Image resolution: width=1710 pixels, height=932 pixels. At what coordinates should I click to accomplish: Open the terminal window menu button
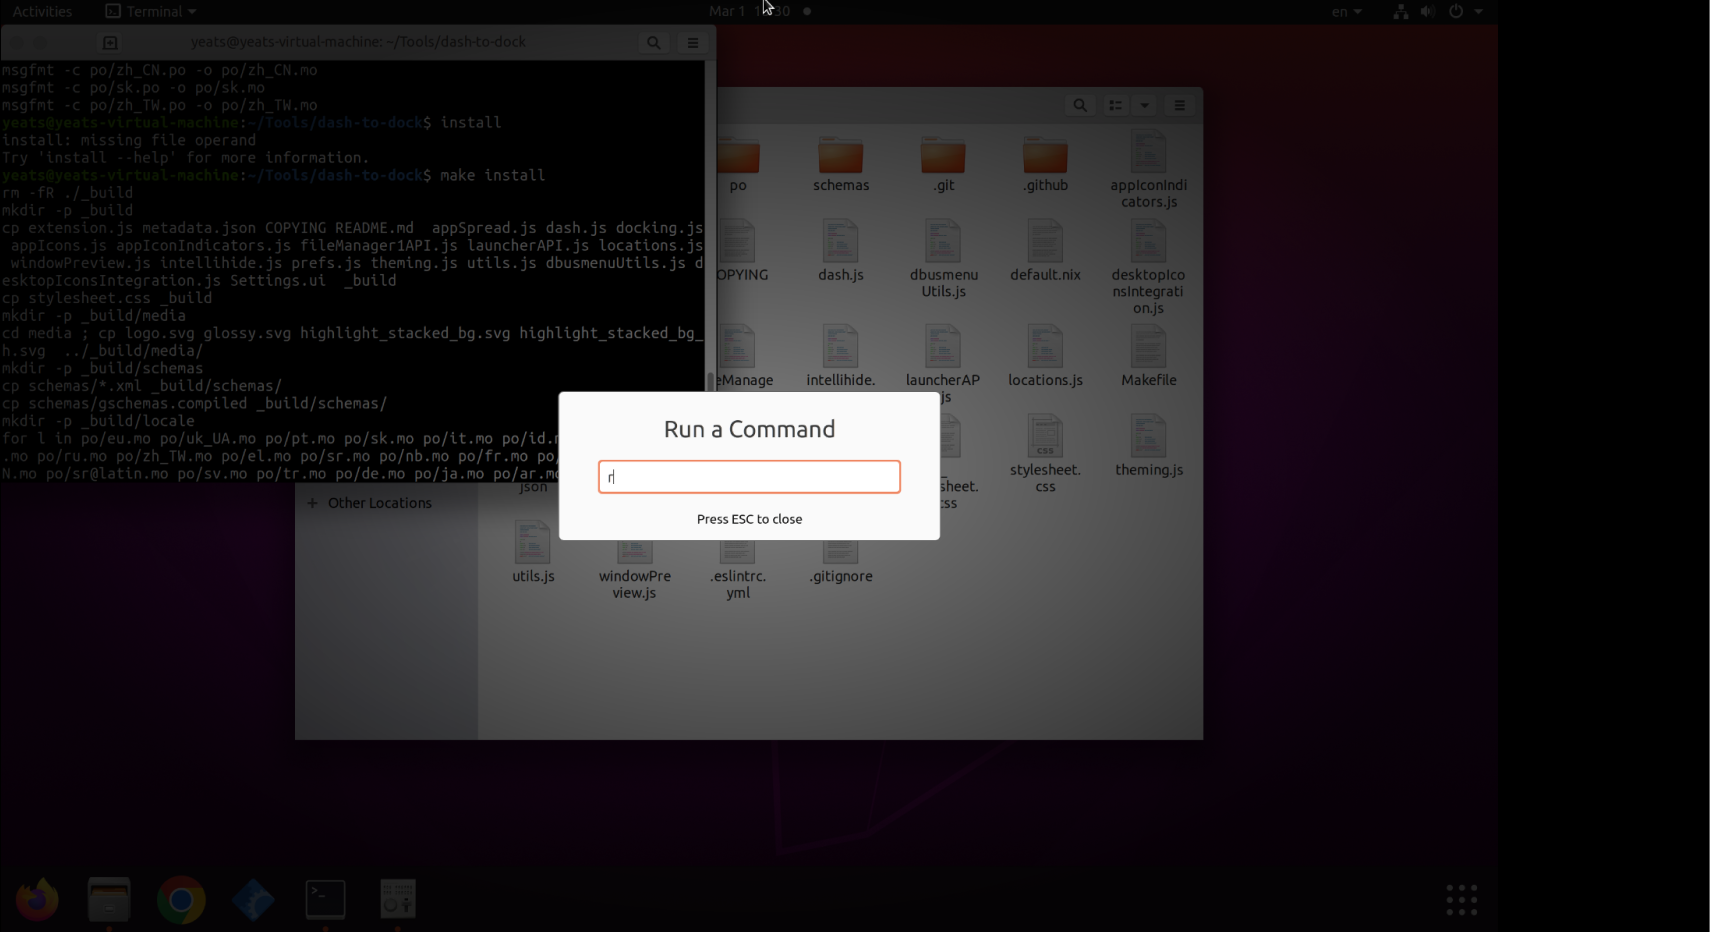pos(691,42)
